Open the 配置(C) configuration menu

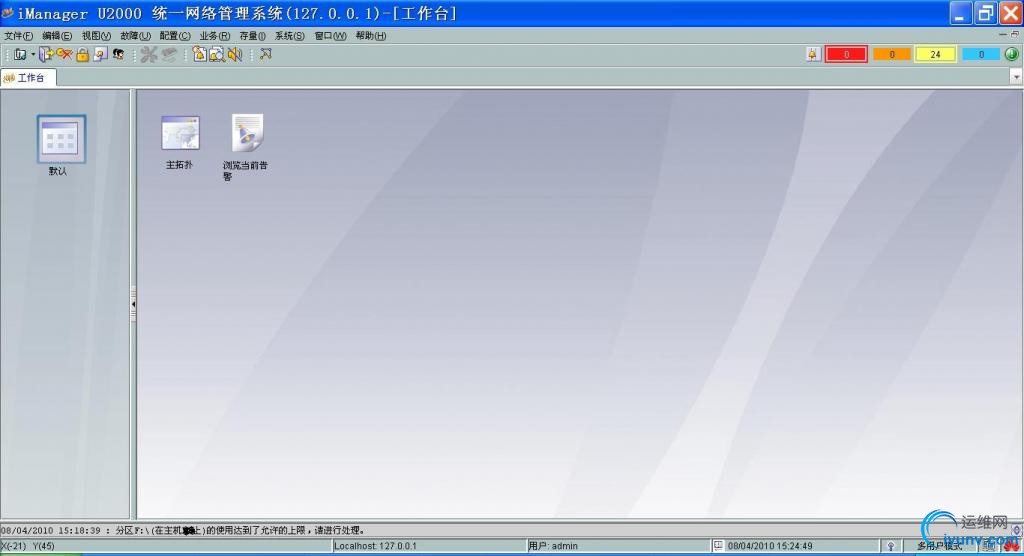pyautogui.click(x=175, y=36)
